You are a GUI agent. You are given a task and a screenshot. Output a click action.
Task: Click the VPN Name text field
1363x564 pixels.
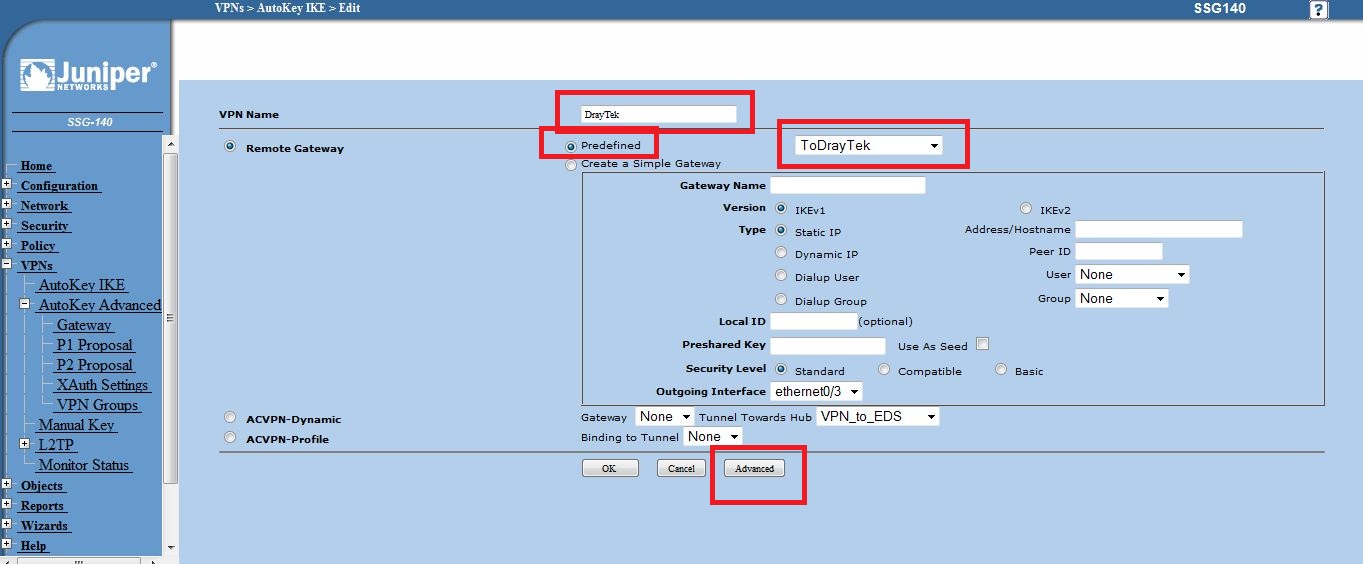coord(659,114)
